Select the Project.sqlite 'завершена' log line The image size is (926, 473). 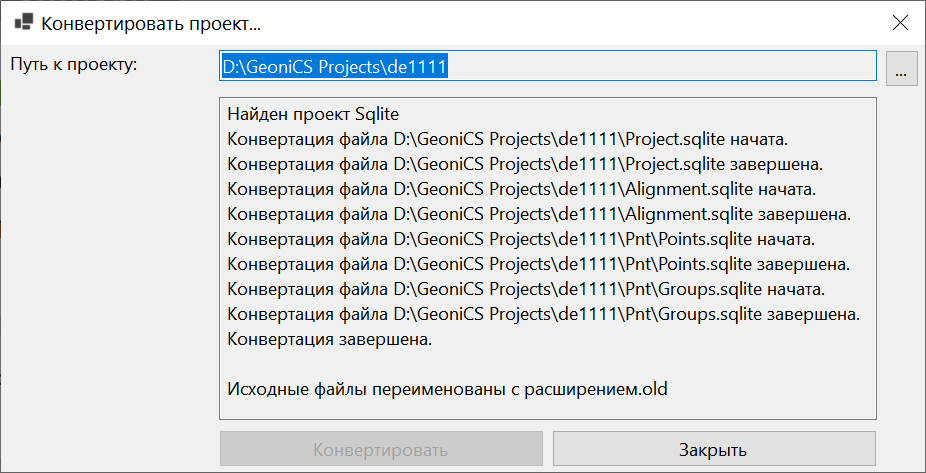(532, 163)
